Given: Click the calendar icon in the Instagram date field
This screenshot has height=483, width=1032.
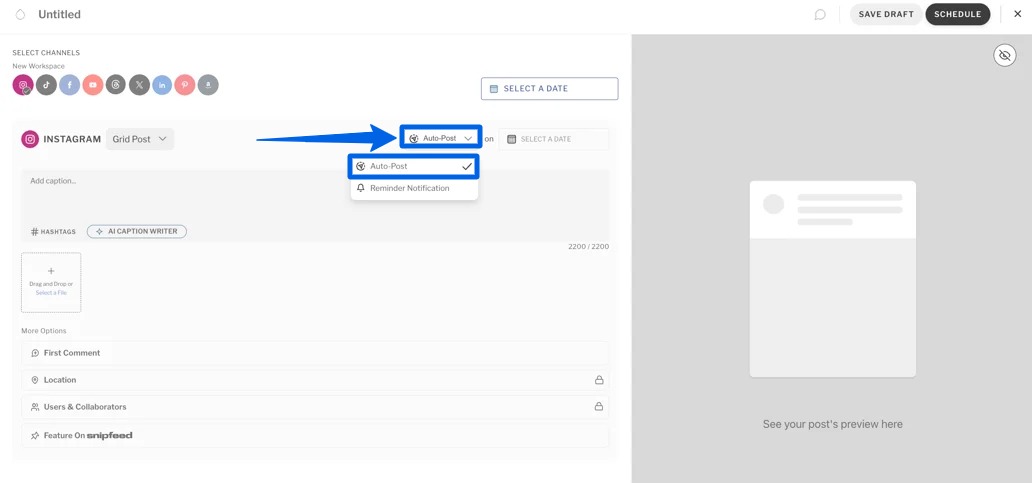Looking at the screenshot, I should coord(511,140).
